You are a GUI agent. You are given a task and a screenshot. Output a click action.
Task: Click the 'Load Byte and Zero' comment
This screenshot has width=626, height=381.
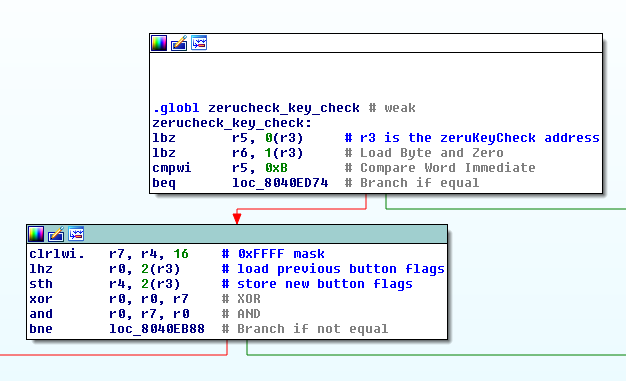[x=424, y=153]
